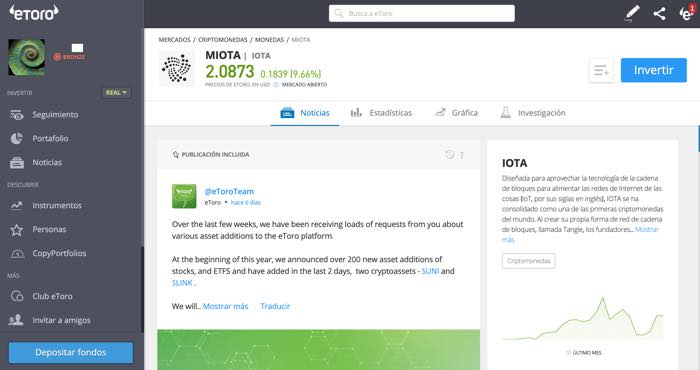Click MONEDAS breadcrumb link
This screenshot has width=700, height=370.
click(269, 40)
